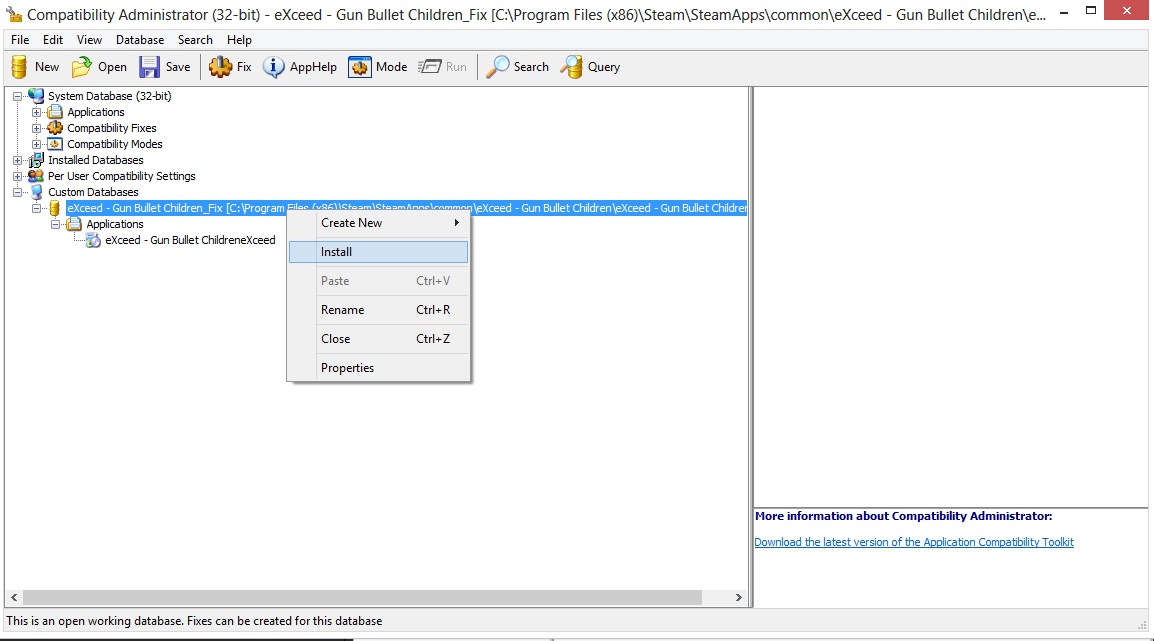Viewport: 1154px width, 641px height.
Task: Click the horizontal scrollbar thumb
Action: [362, 598]
